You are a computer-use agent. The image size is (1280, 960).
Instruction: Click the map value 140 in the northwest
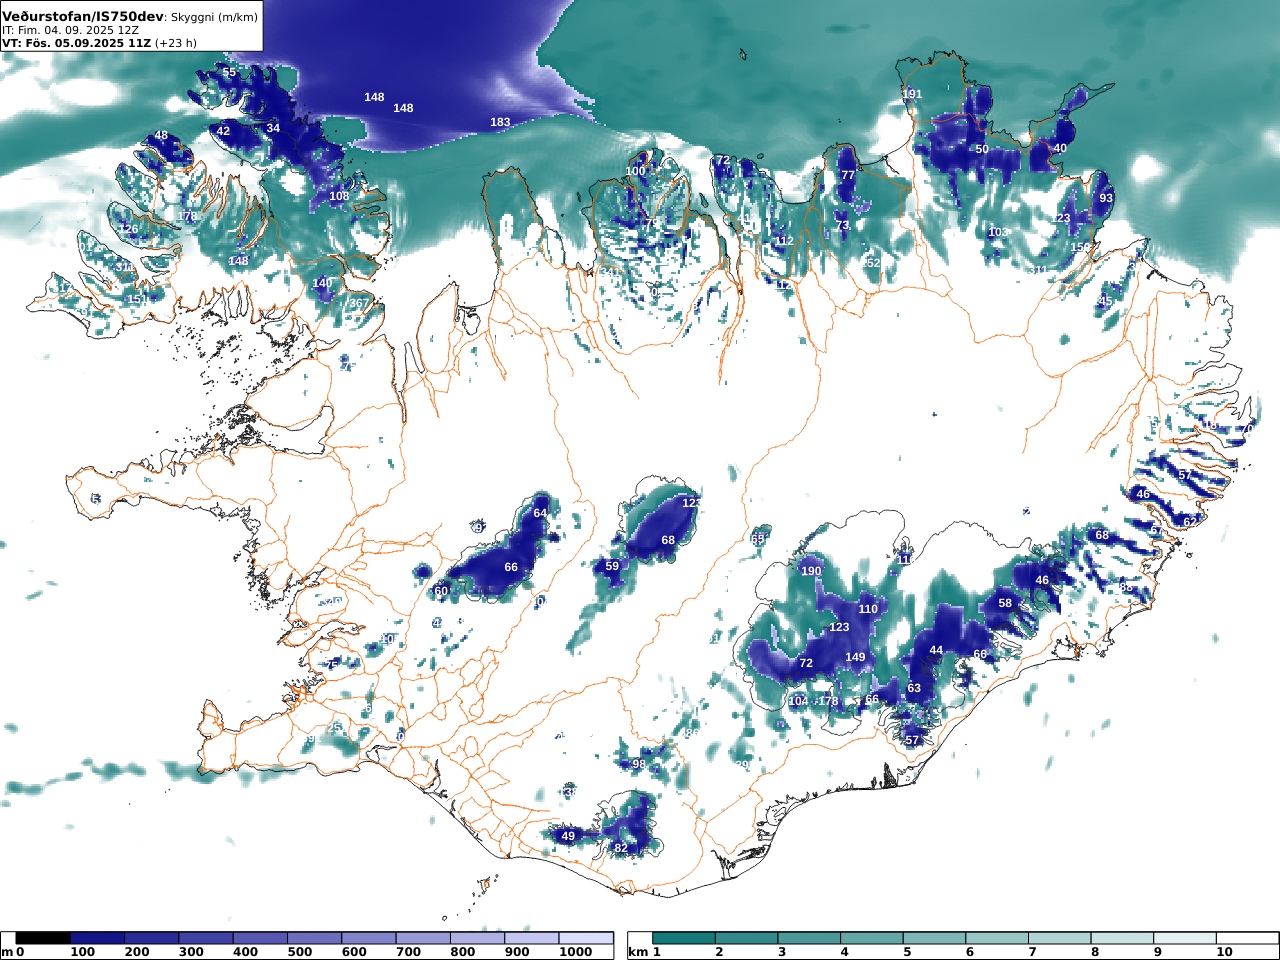point(322,283)
